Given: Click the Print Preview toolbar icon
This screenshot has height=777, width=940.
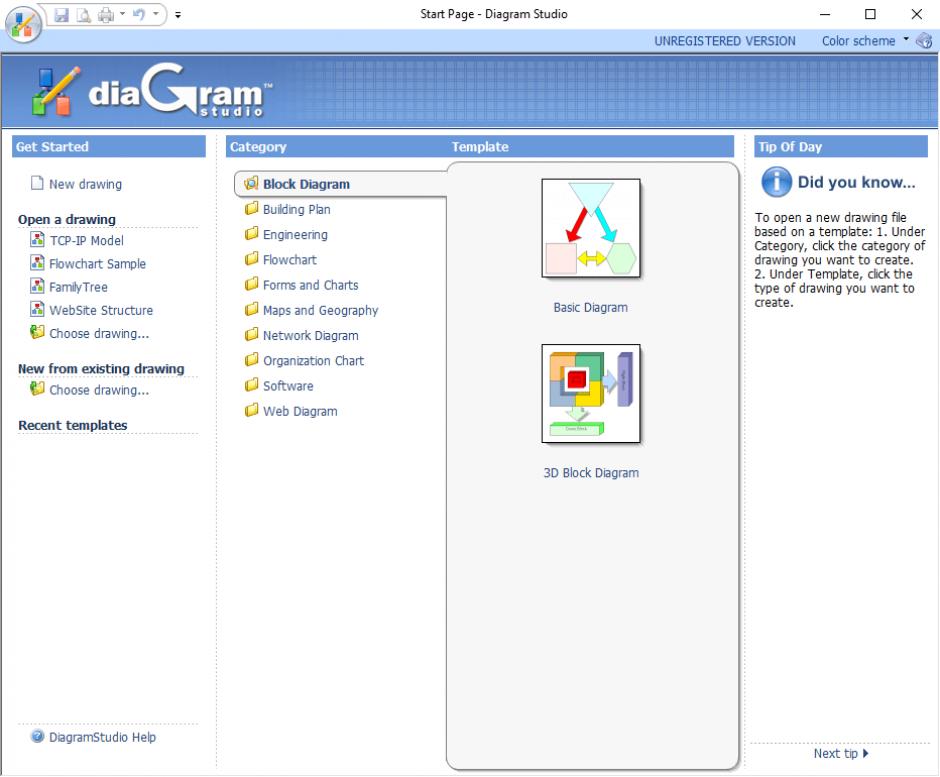Looking at the screenshot, I should [x=84, y=15].
